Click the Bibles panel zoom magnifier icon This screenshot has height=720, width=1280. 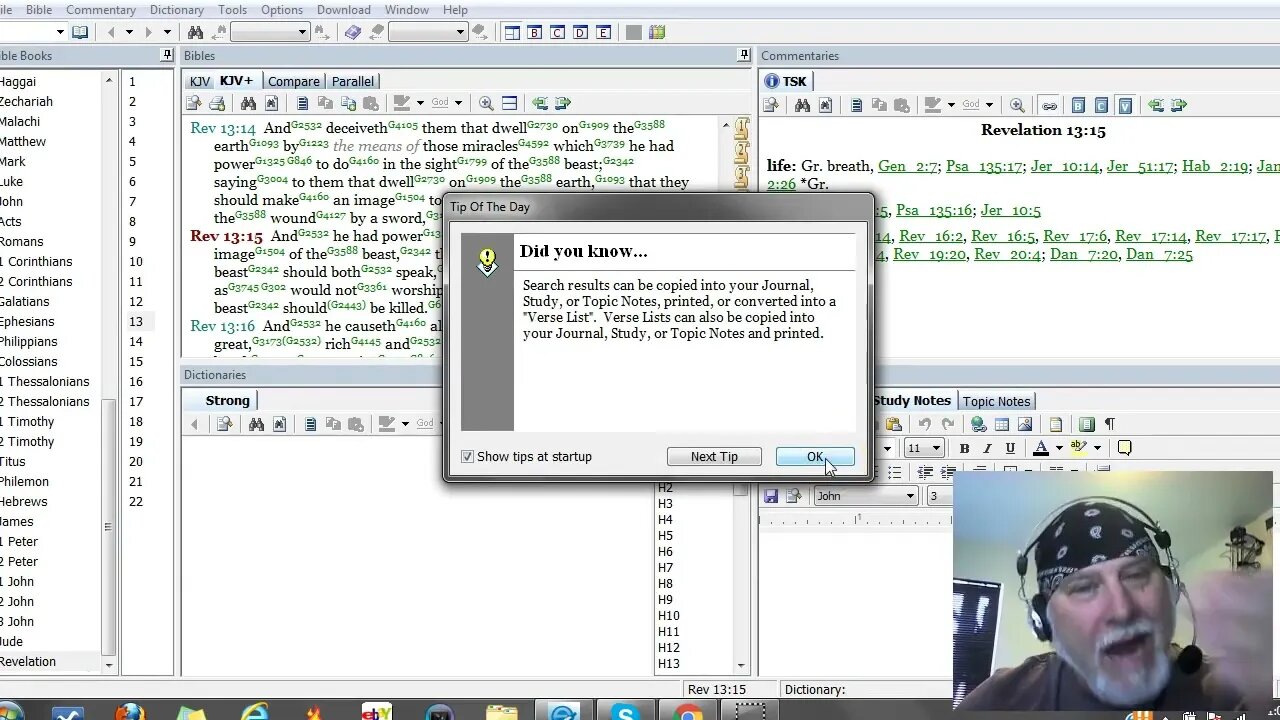click(486, 103)
